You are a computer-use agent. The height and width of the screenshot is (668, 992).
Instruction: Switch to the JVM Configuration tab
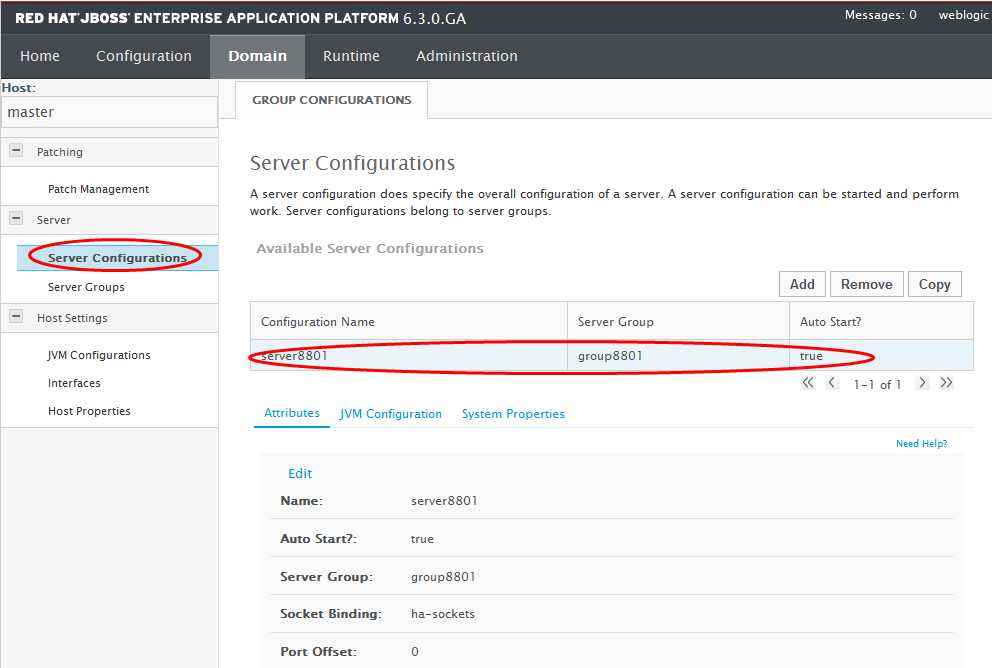pos(391,414)
